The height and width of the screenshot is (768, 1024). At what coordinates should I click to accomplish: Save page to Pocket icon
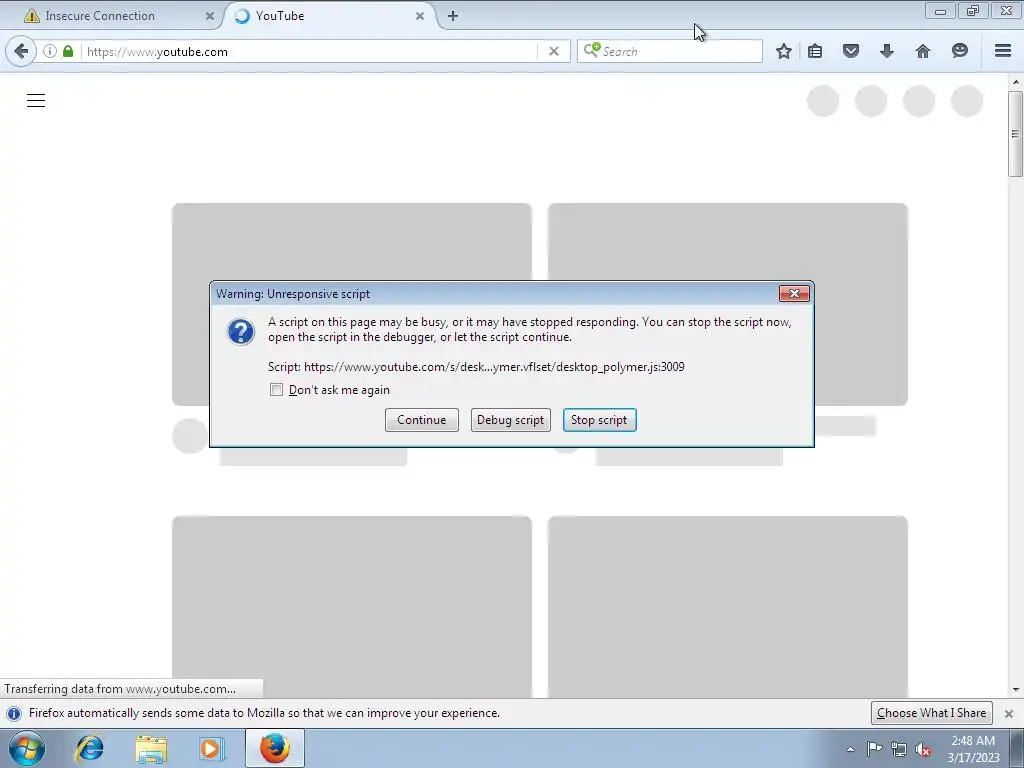[850, 51]
